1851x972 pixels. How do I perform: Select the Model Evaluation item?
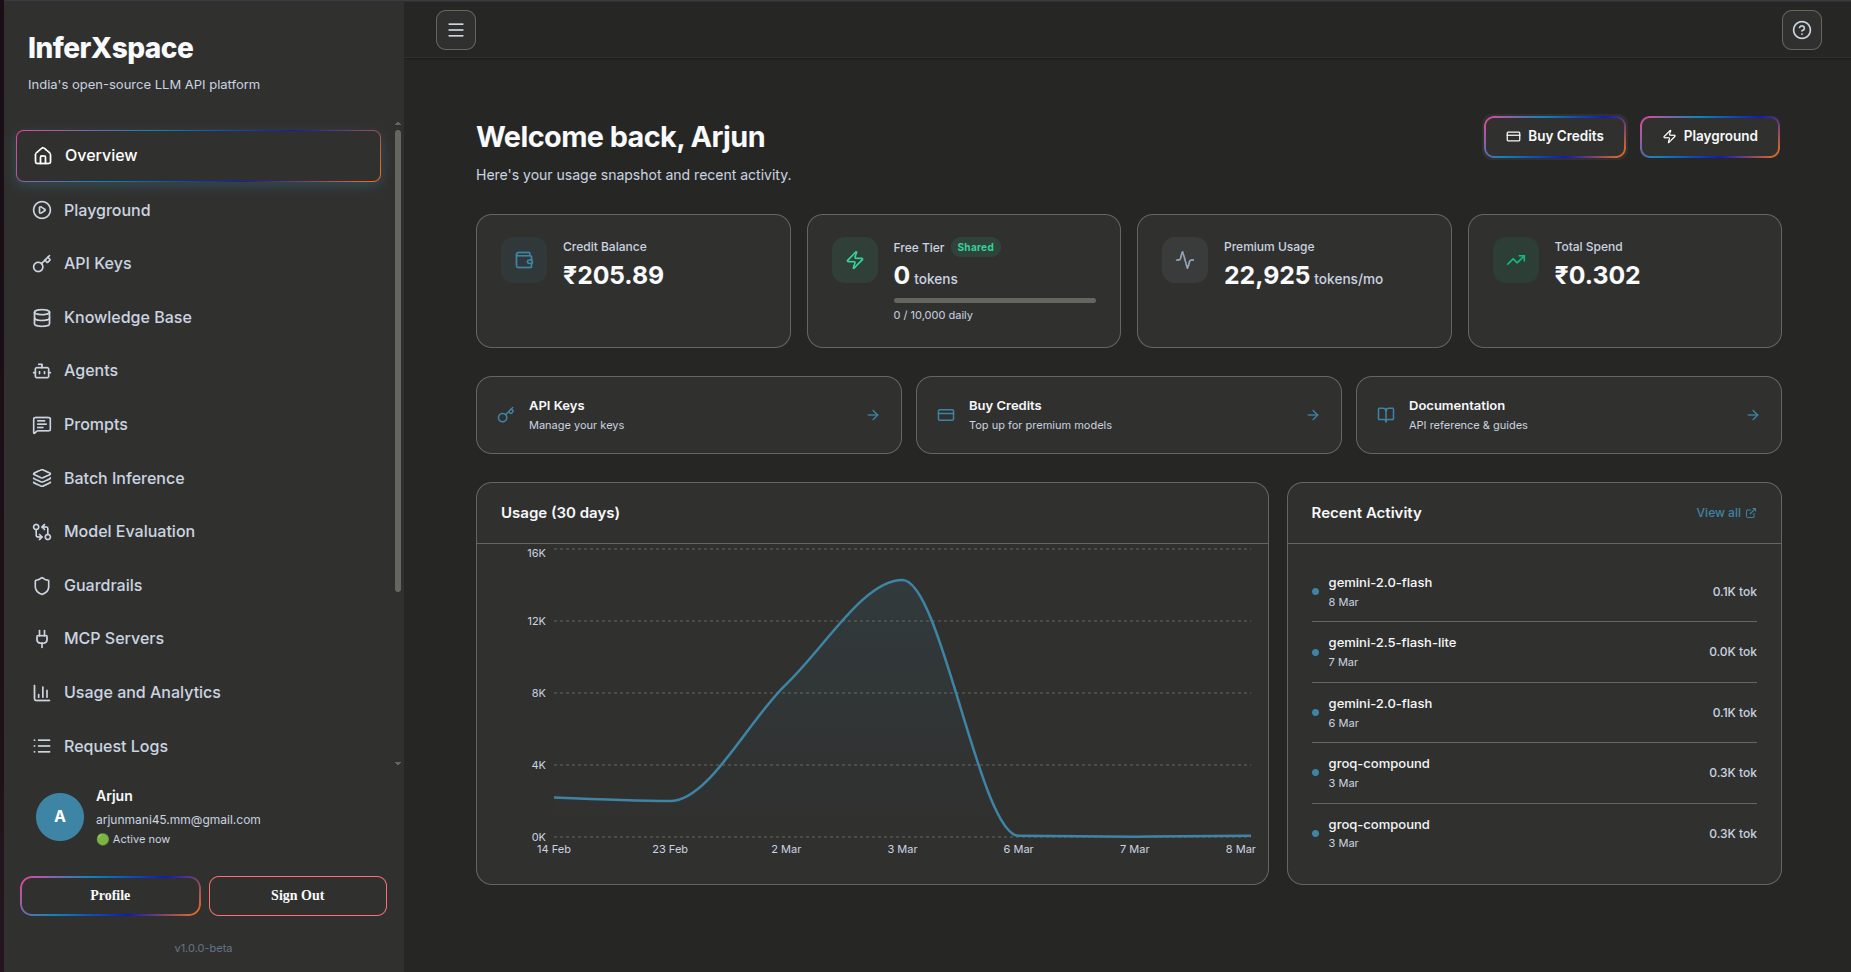128,531
